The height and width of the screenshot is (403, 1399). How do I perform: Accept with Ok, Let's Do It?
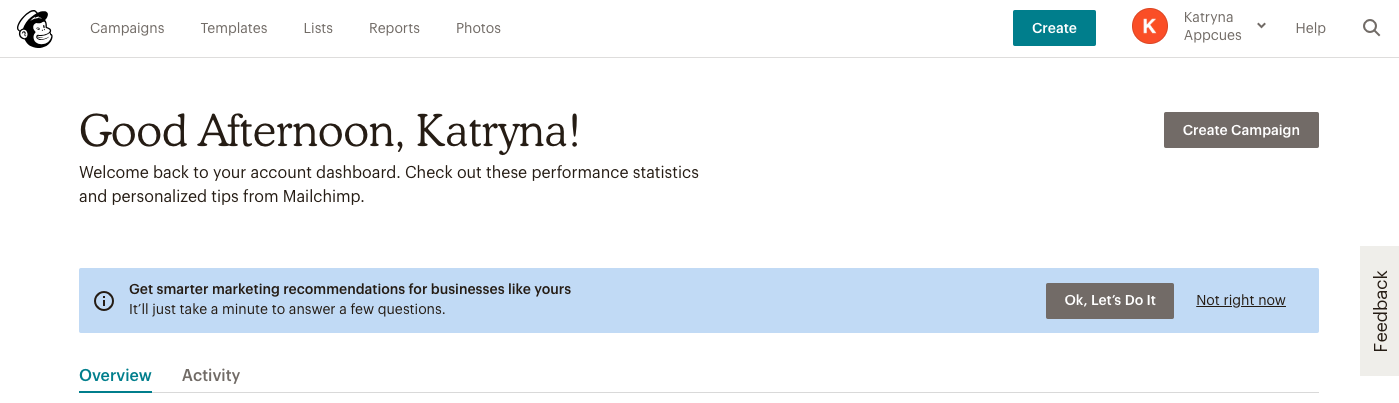[x=1110, y=300]
